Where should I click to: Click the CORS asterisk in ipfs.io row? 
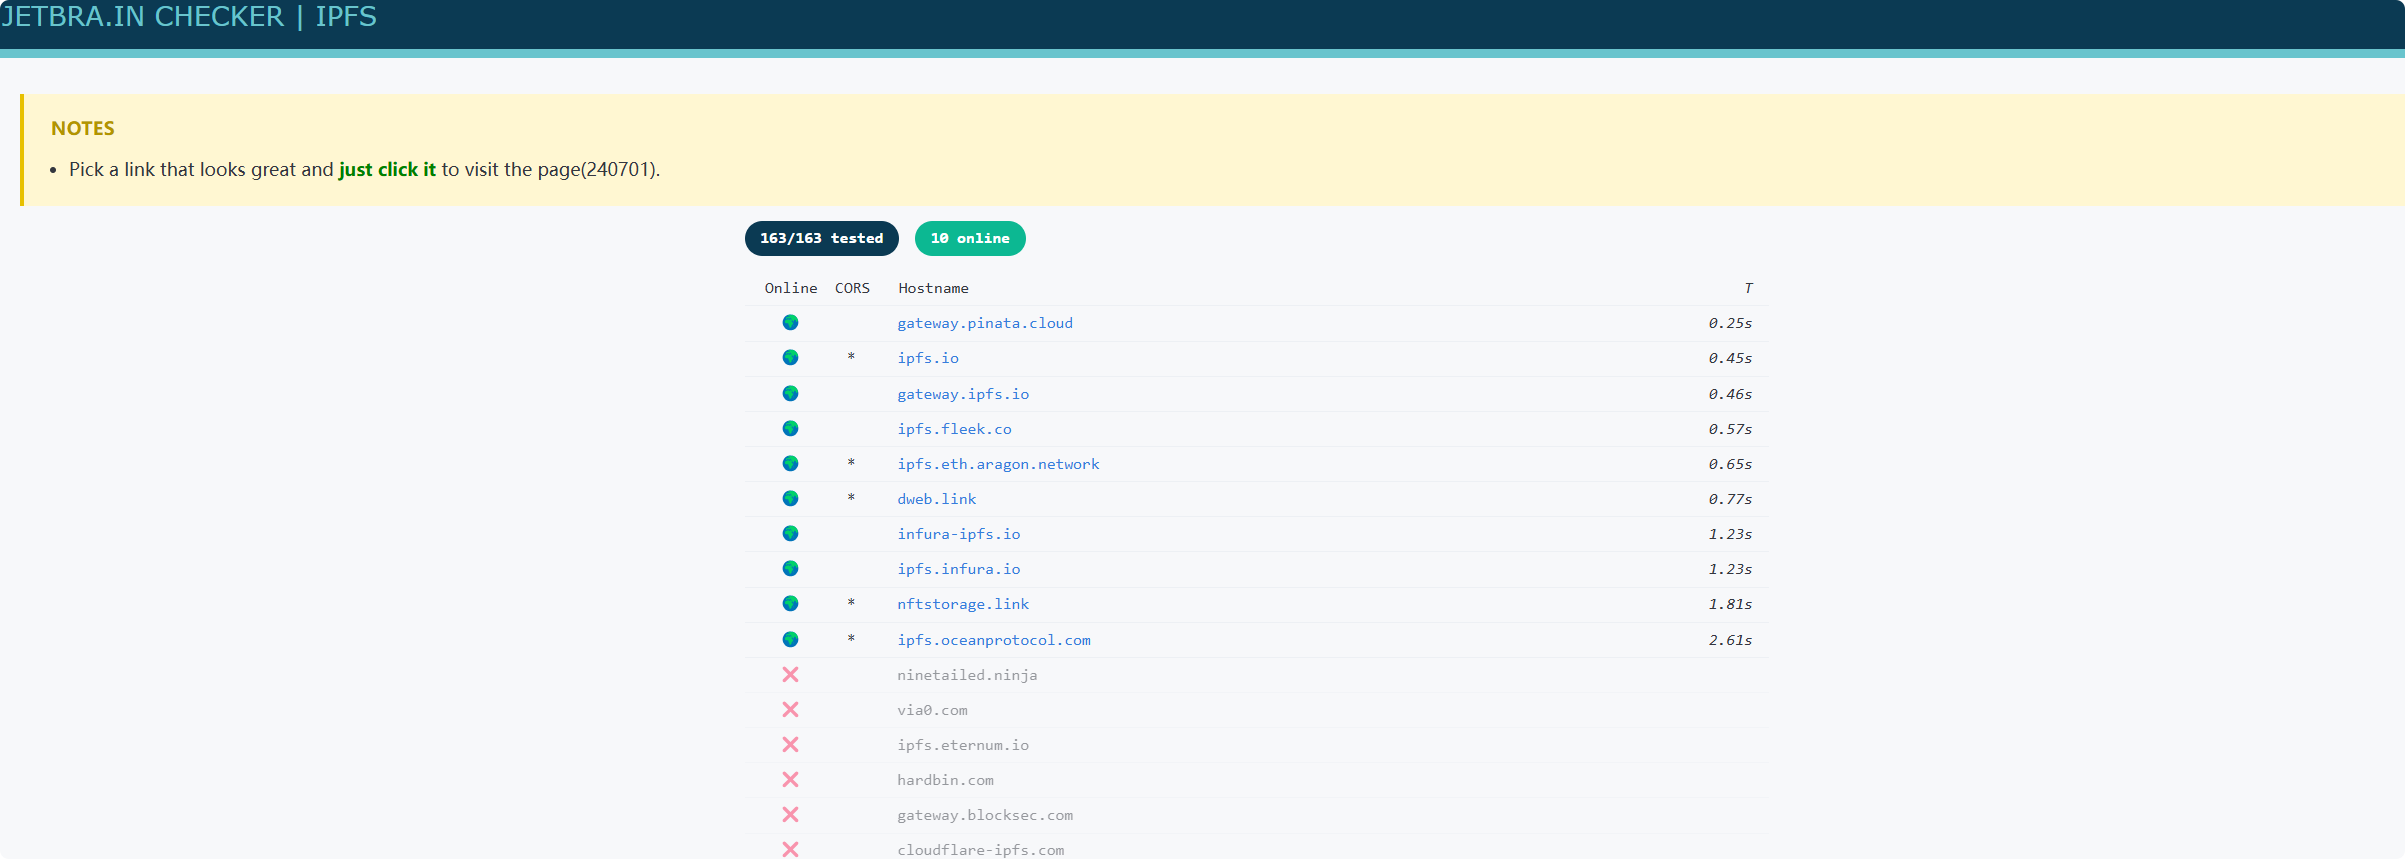(851, 357)
